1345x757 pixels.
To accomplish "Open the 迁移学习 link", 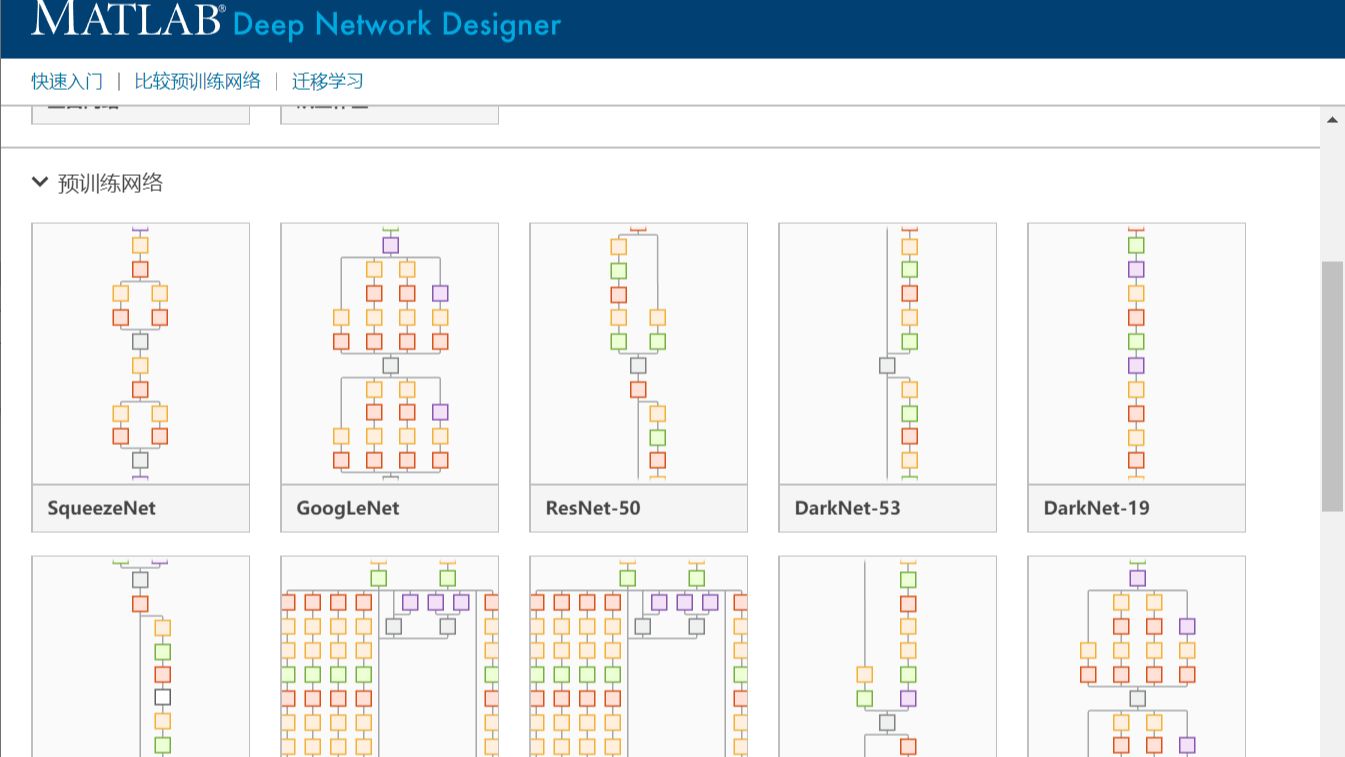I will click(327, 81).
